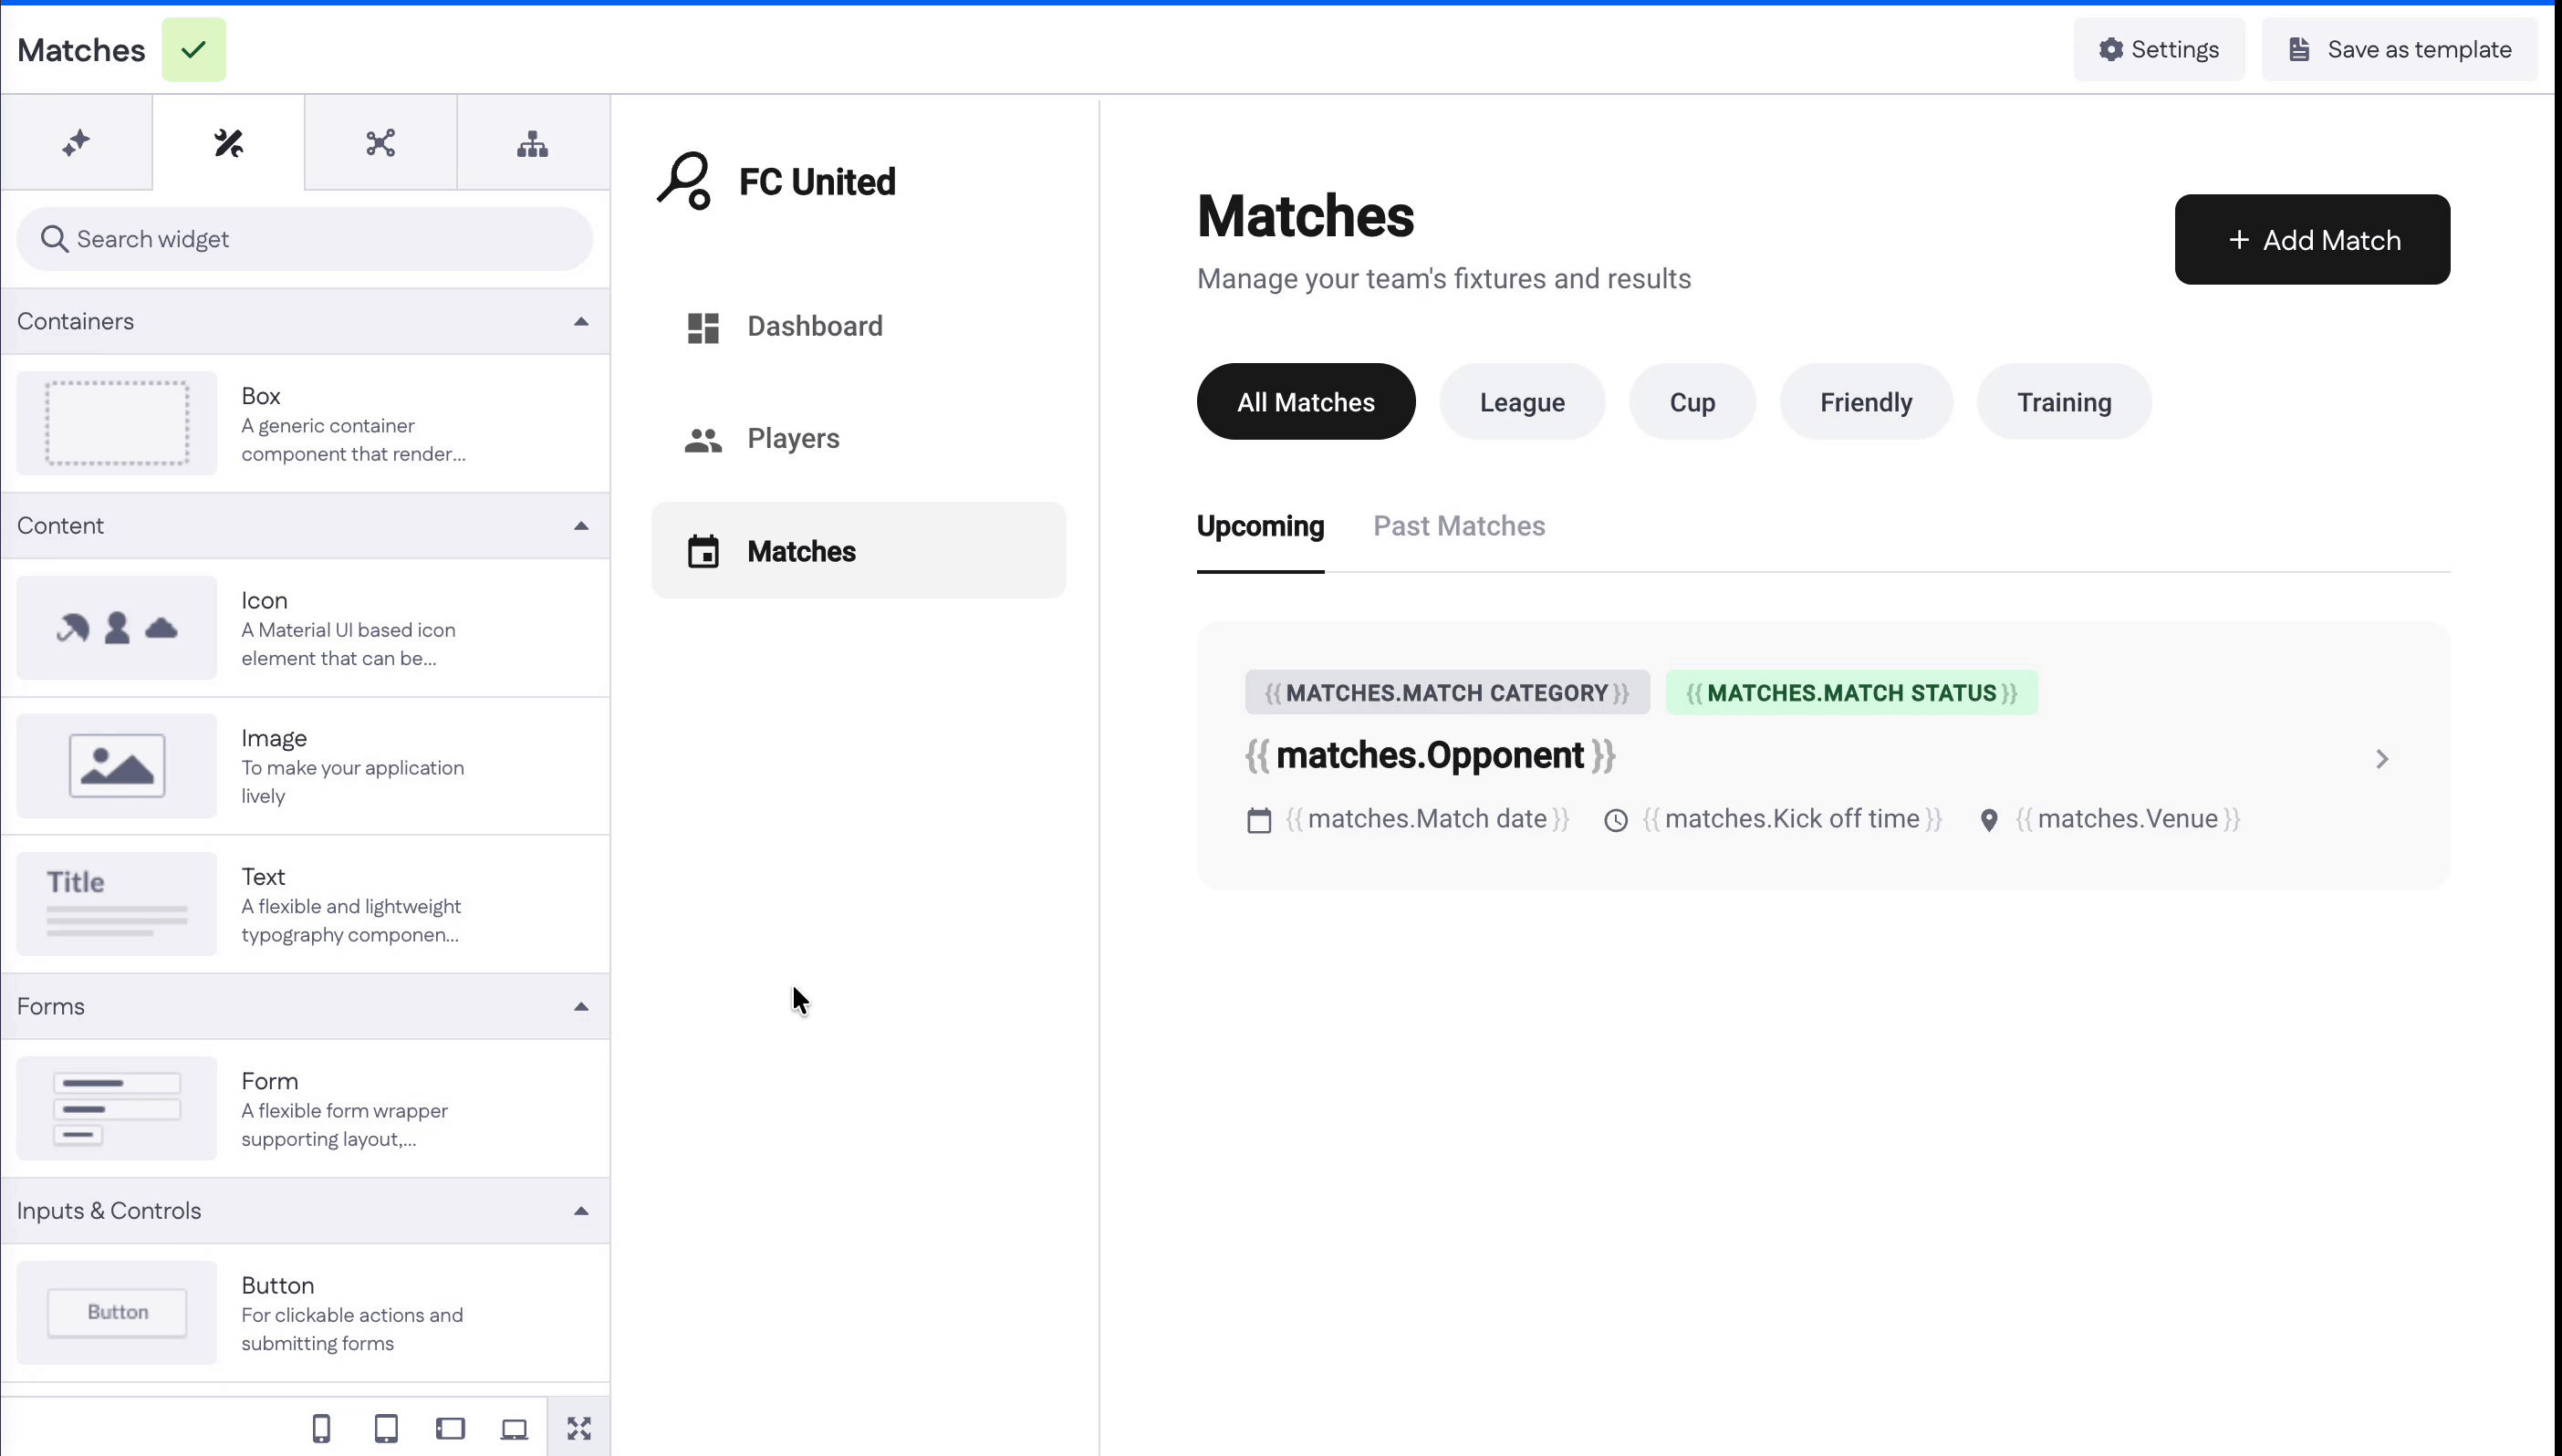
Task: Toggle fullscreen expand view icon
Action: point(579,1428)
